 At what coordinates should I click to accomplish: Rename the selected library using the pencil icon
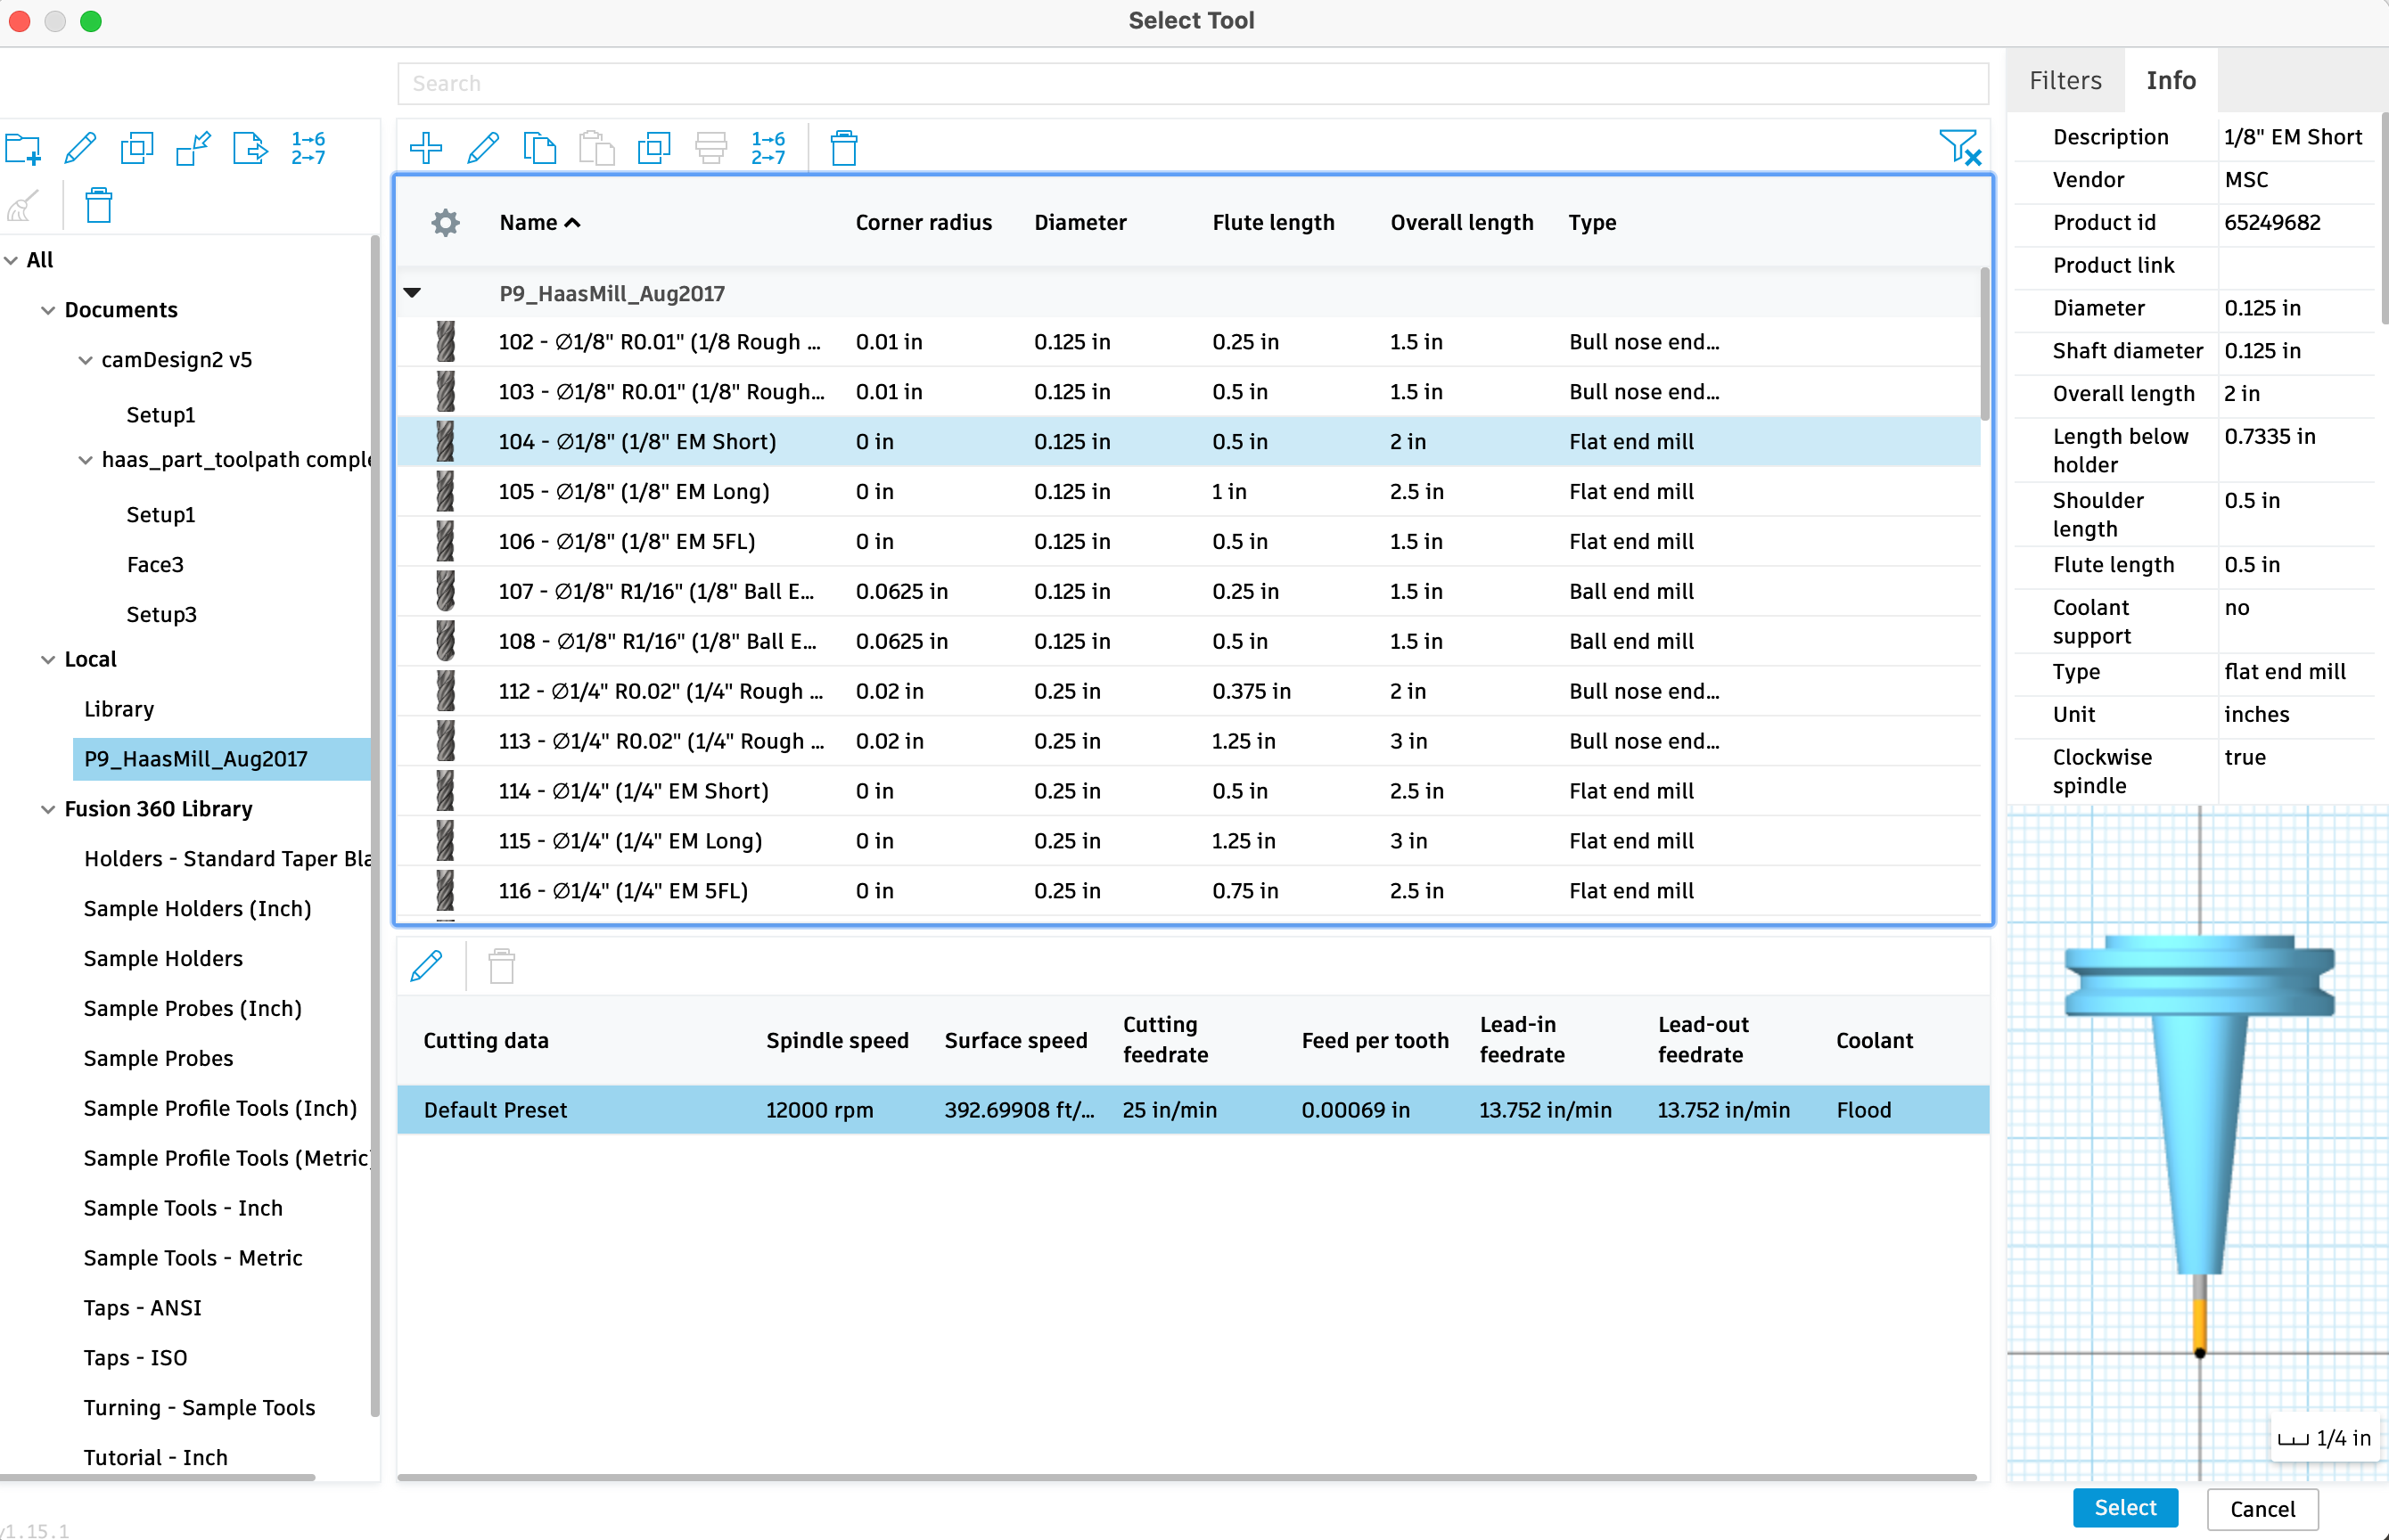[x=80, y=148]
